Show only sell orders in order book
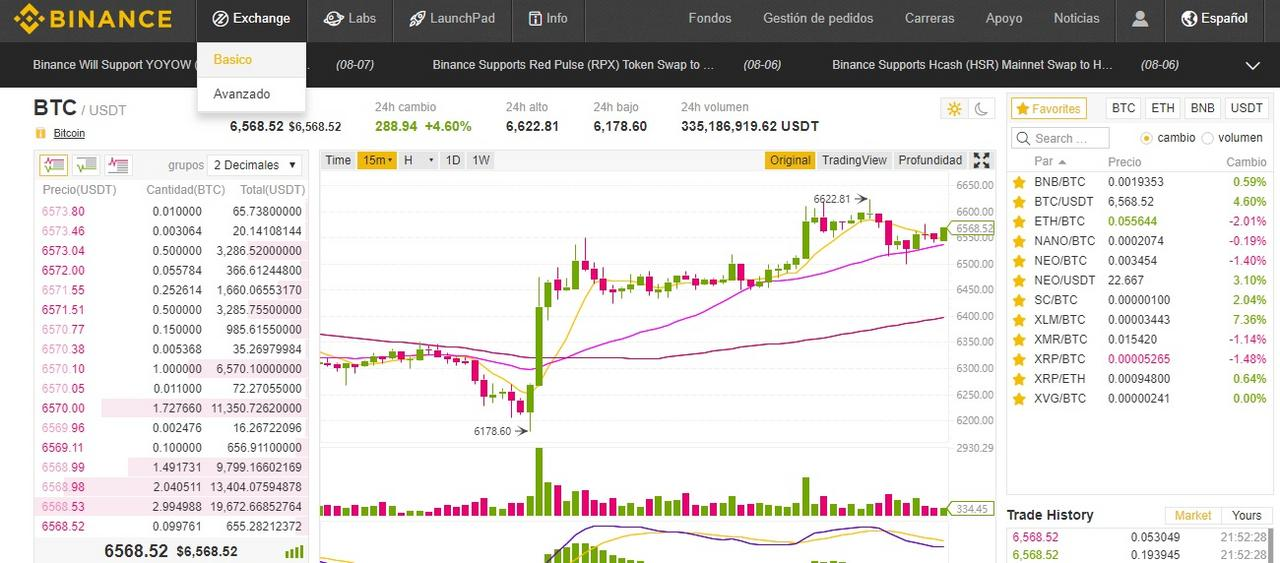 tap(119, 164)
